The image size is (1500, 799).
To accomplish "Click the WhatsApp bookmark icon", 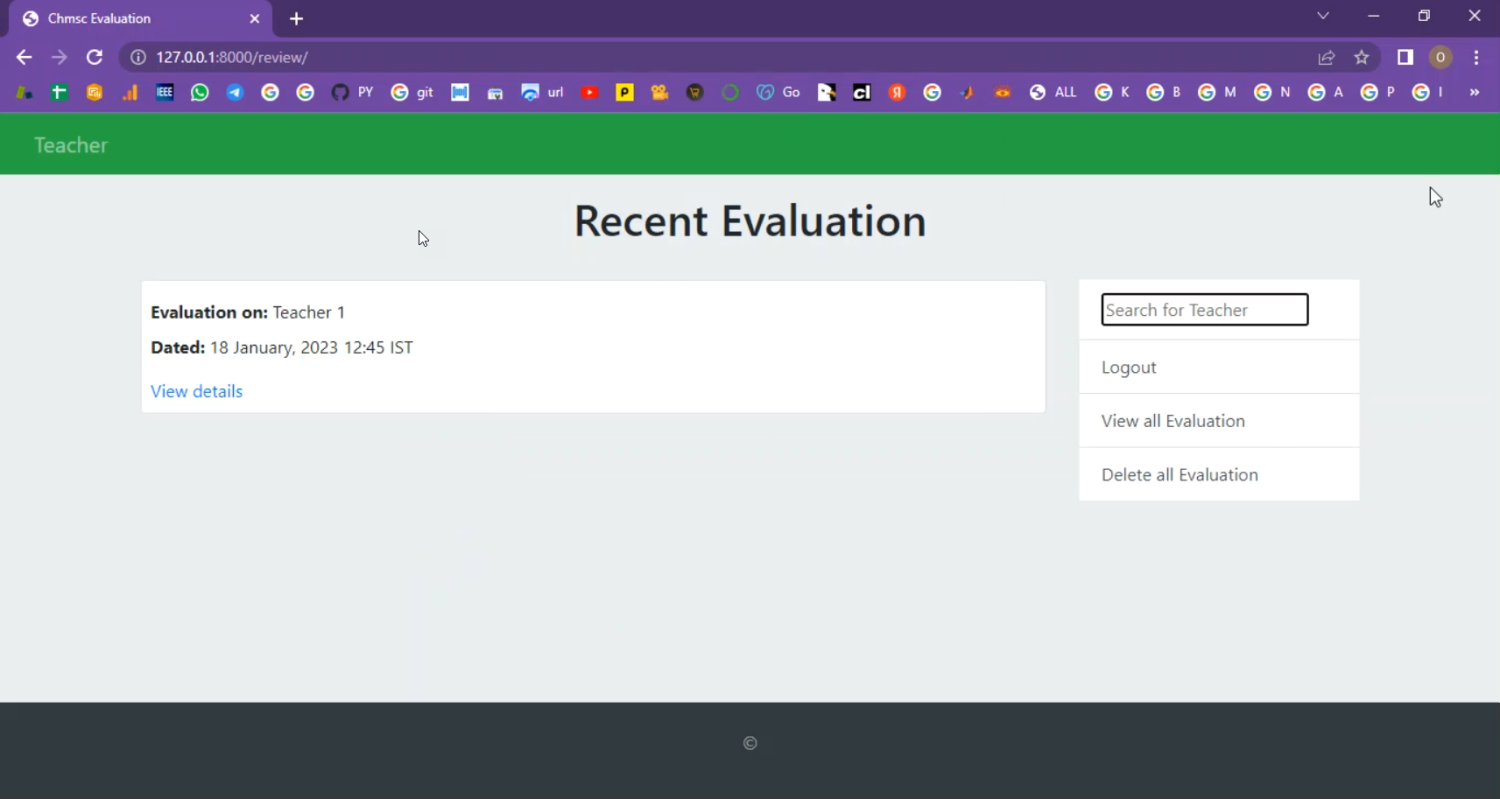I will [200, 92].
